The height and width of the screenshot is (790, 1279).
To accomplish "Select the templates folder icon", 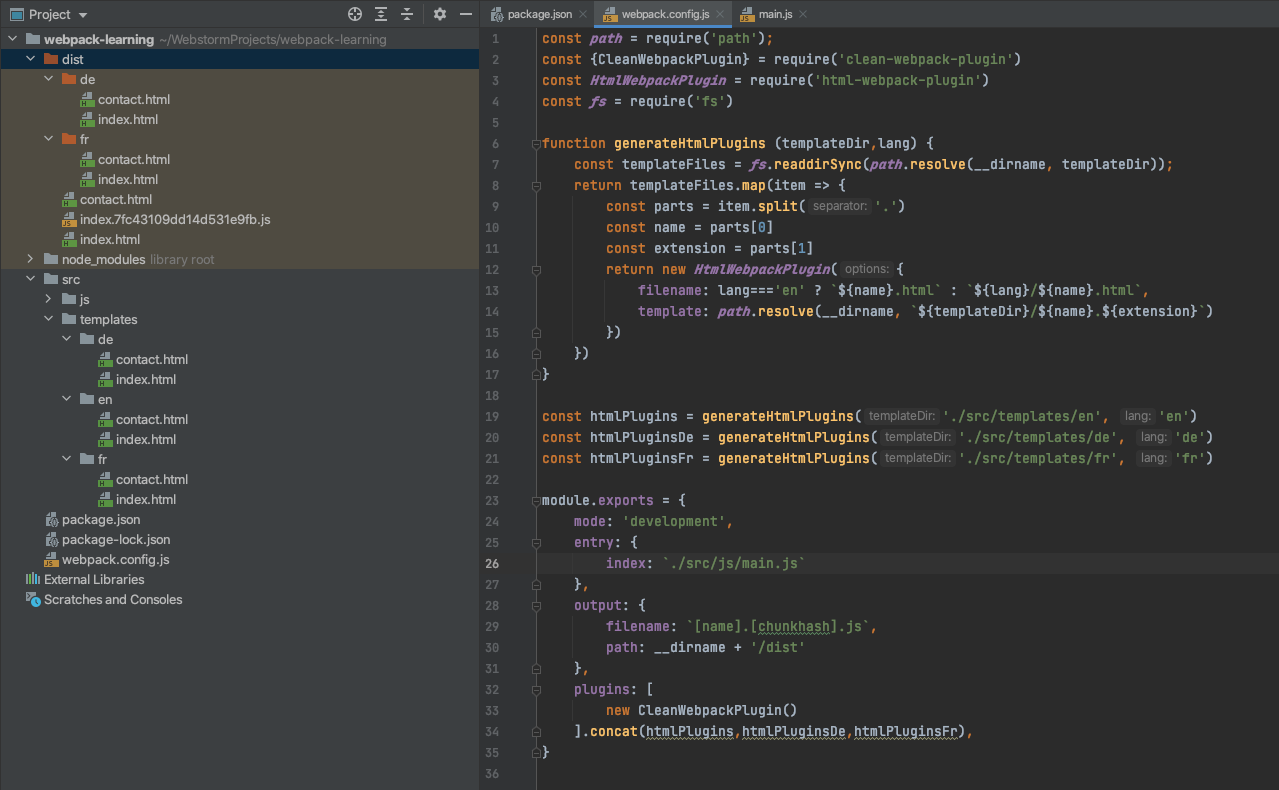I will click(x=69, y=320).
